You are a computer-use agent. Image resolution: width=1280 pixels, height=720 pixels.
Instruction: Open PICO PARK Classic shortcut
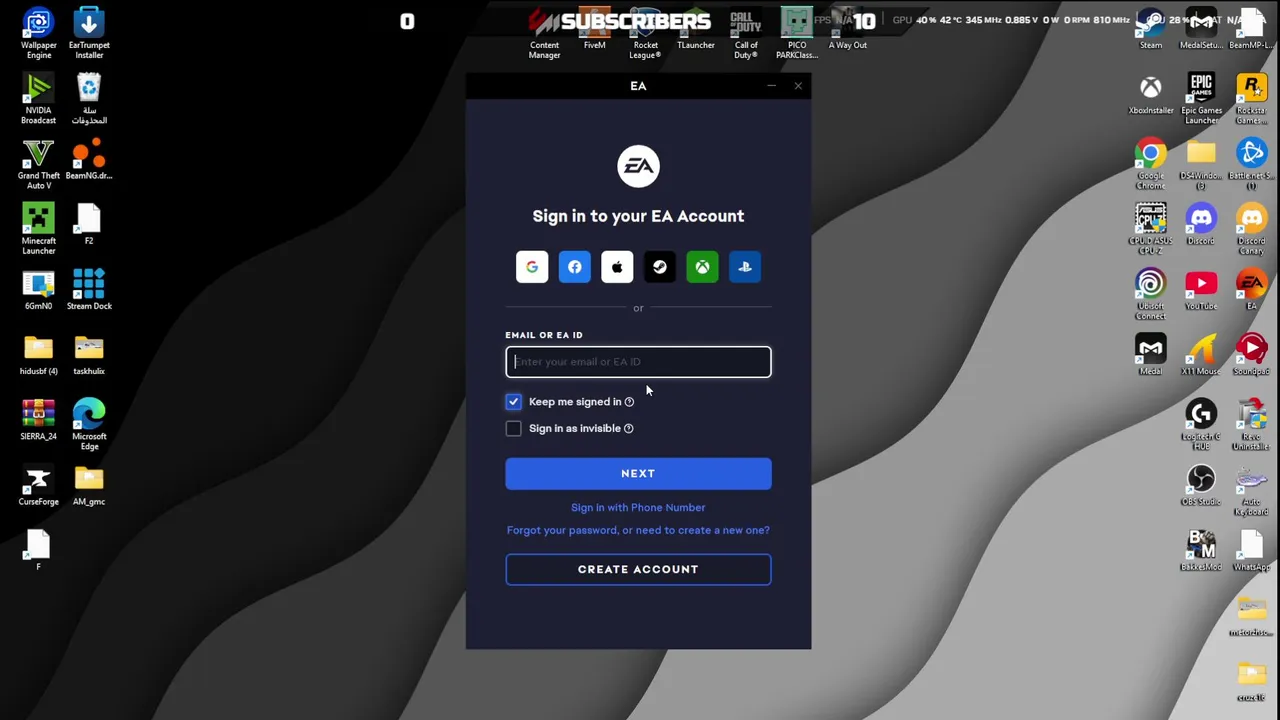(797, 33)
